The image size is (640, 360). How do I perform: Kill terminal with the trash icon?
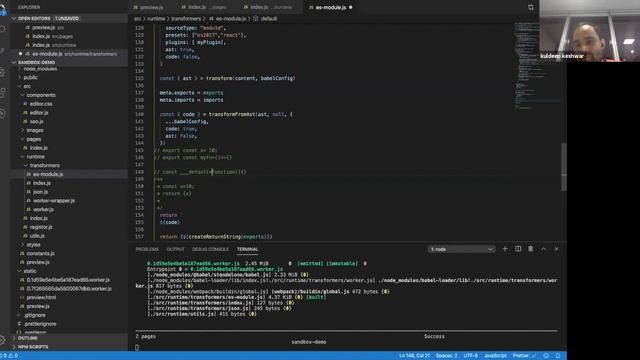point(531,249)
